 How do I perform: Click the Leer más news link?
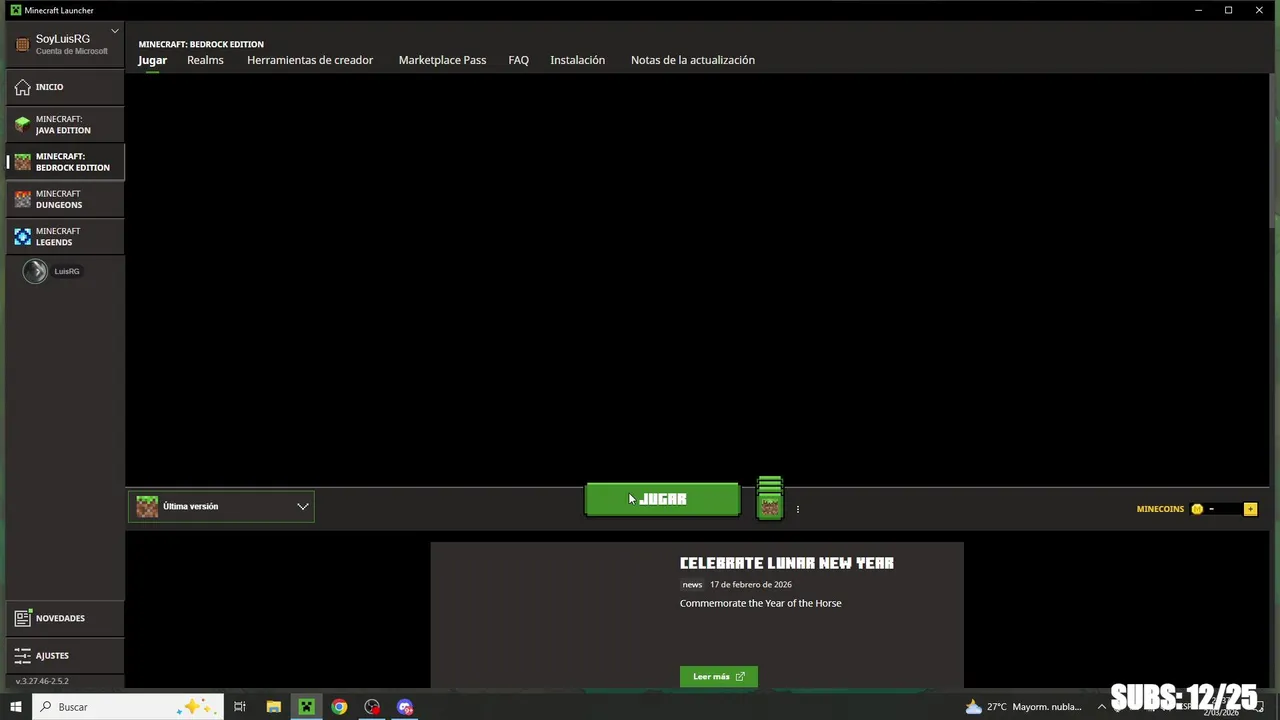(719, 677)
